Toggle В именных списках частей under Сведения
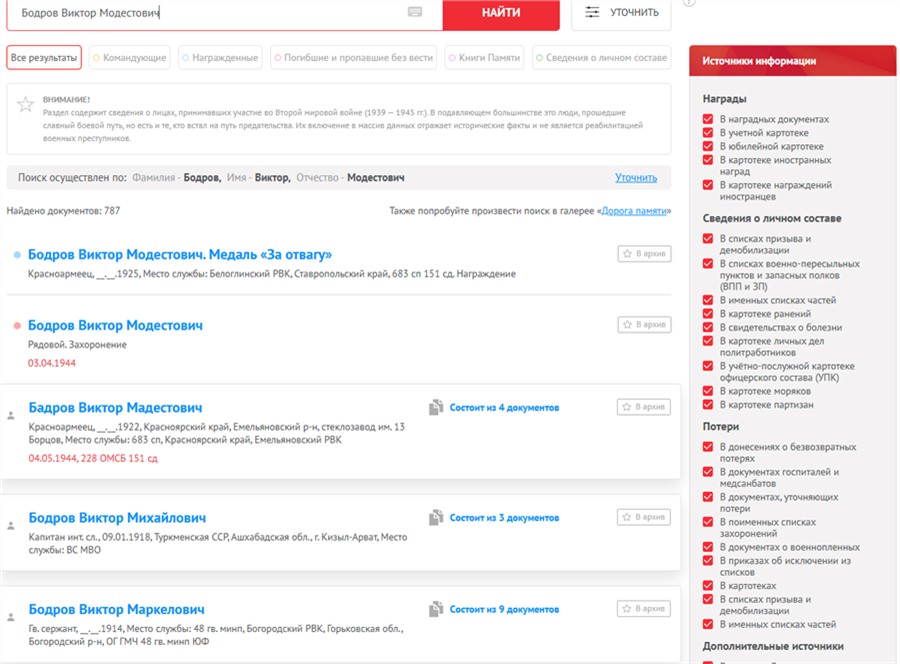 pos(708,300)
